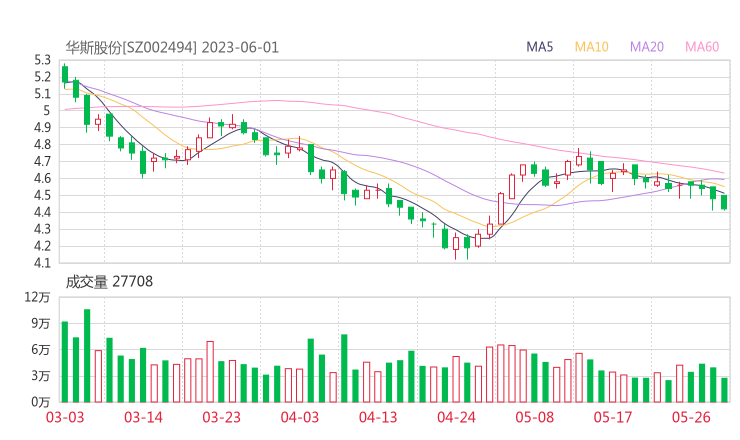
Task: Click the 6万 volume axis label
Action: [x=41, y=350]
